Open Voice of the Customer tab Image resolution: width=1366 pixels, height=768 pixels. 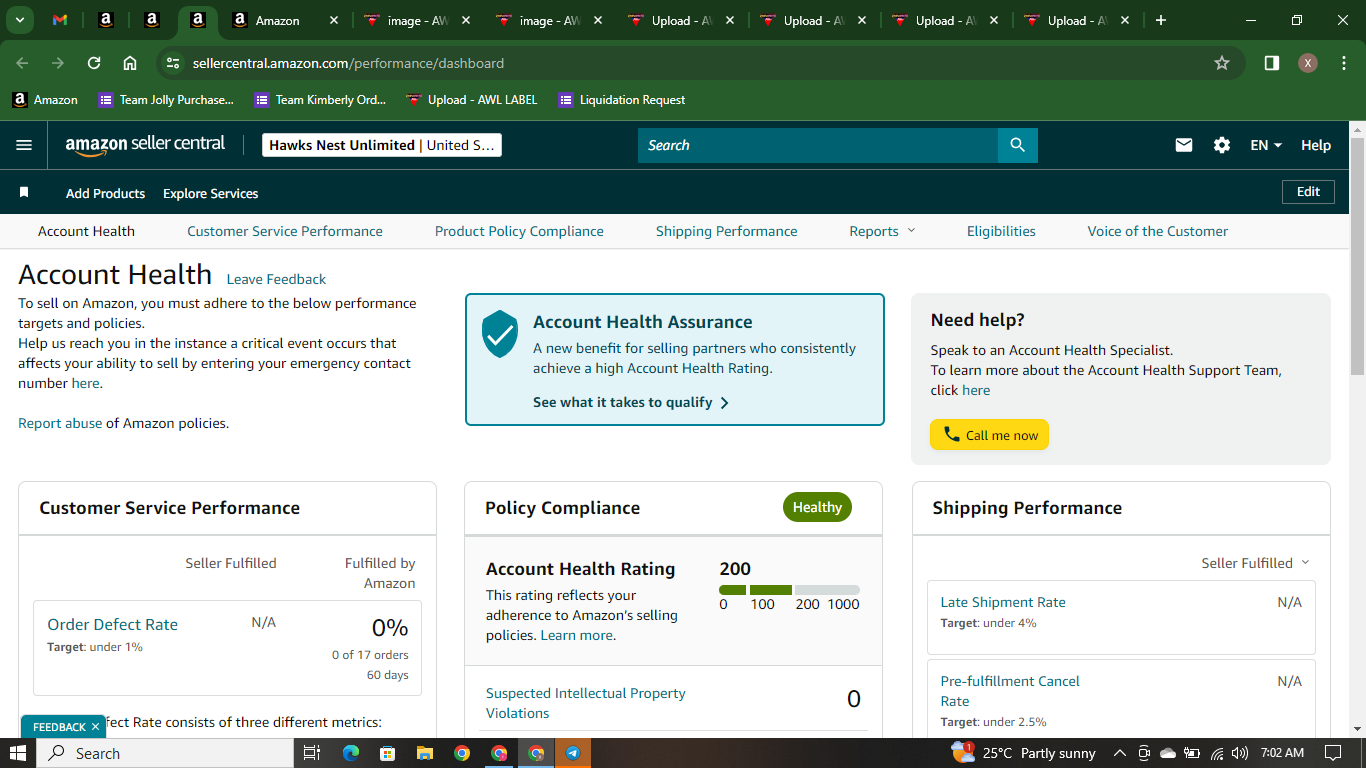1158,231
